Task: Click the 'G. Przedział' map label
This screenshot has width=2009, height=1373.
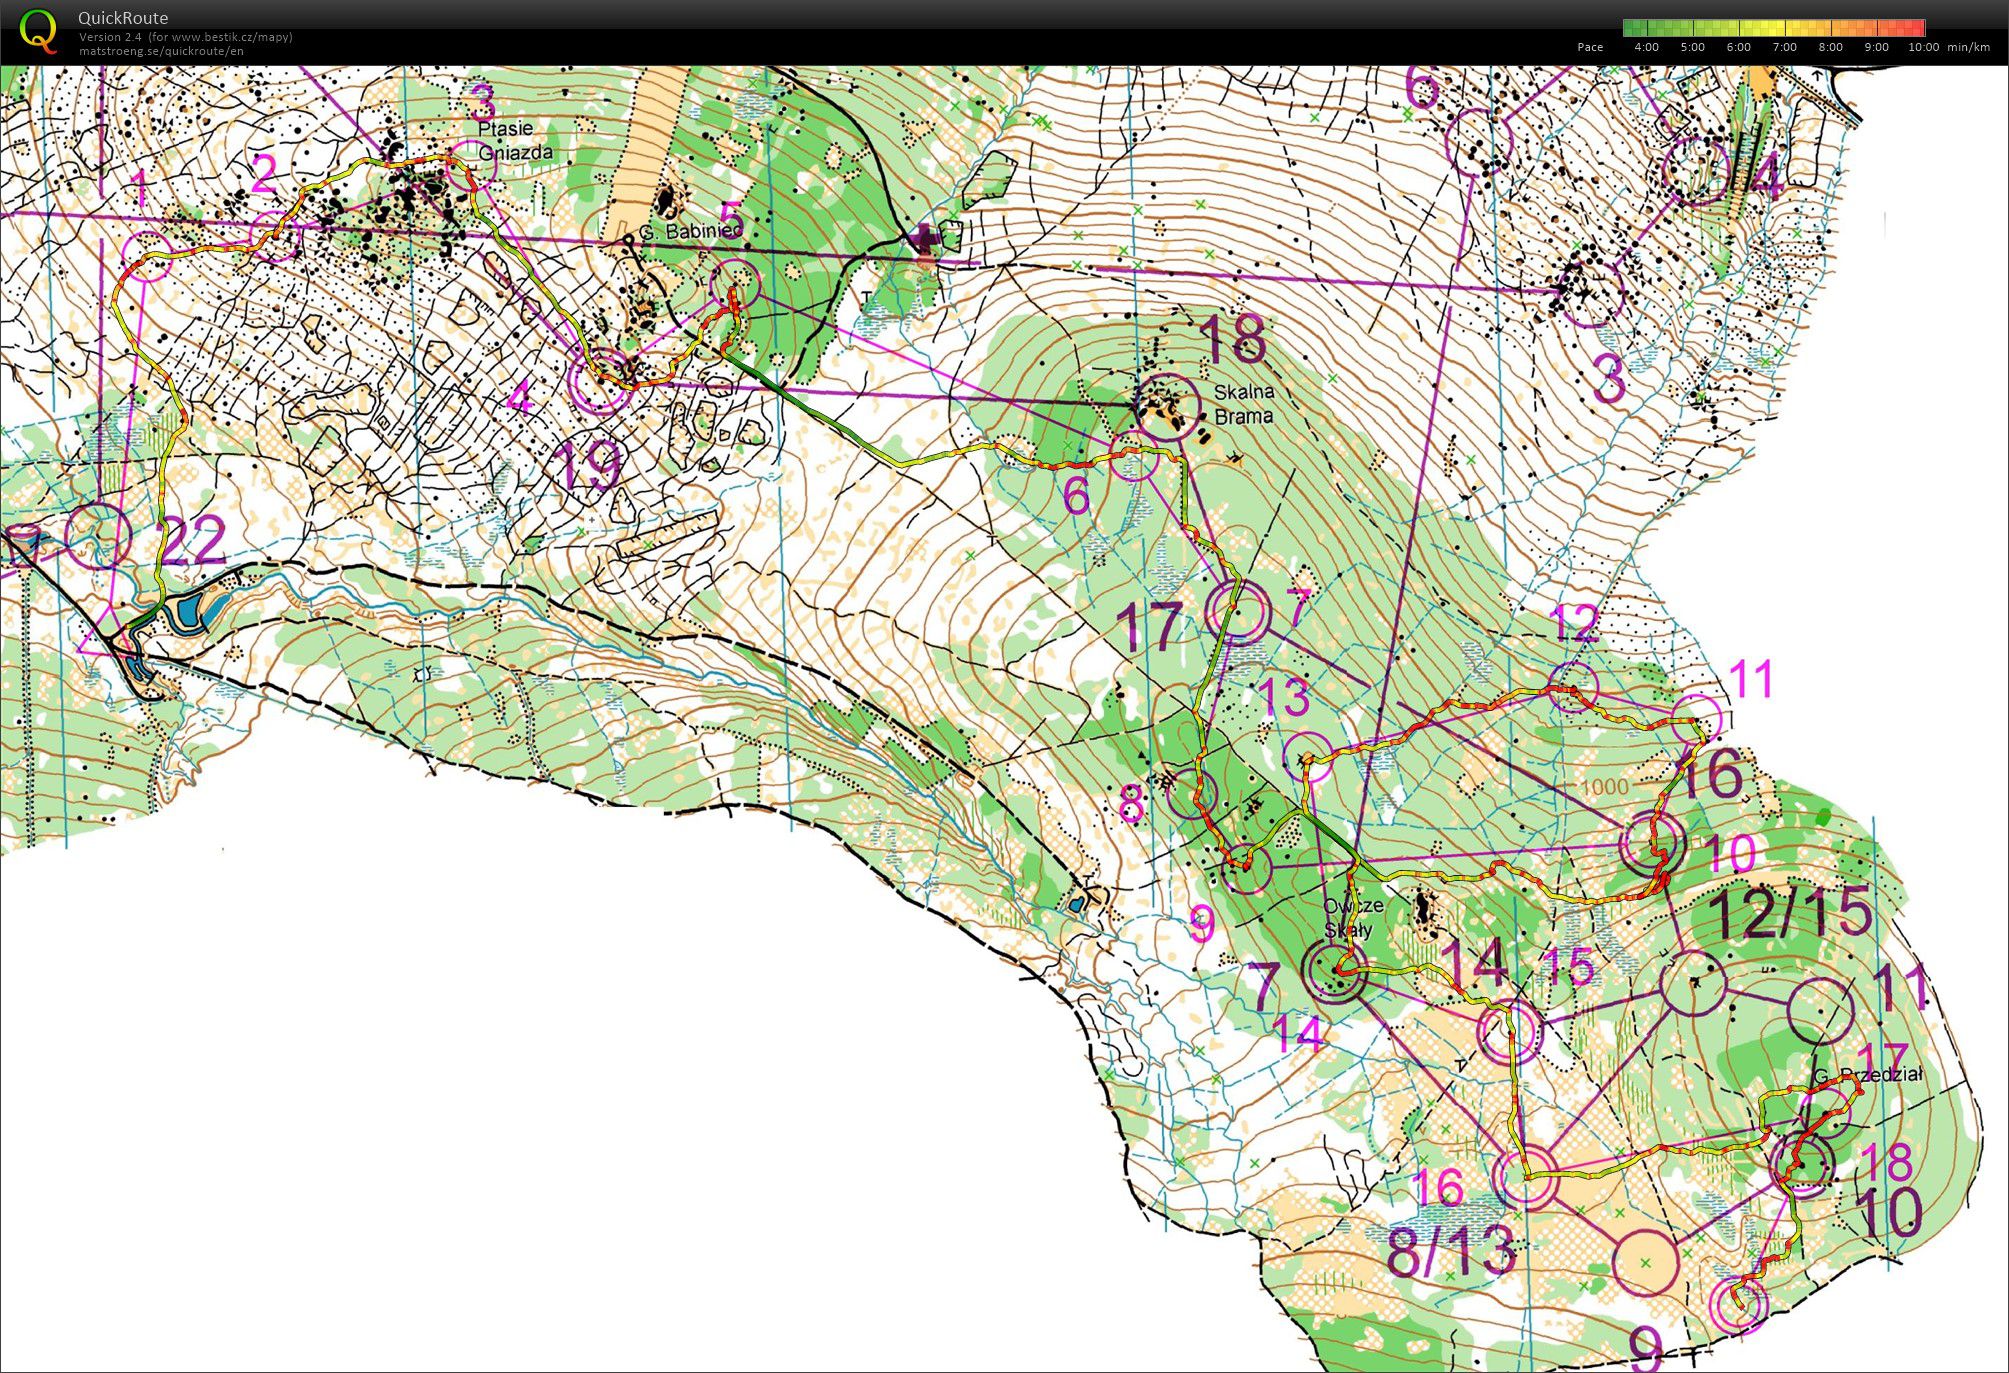Action: 1868,1075
